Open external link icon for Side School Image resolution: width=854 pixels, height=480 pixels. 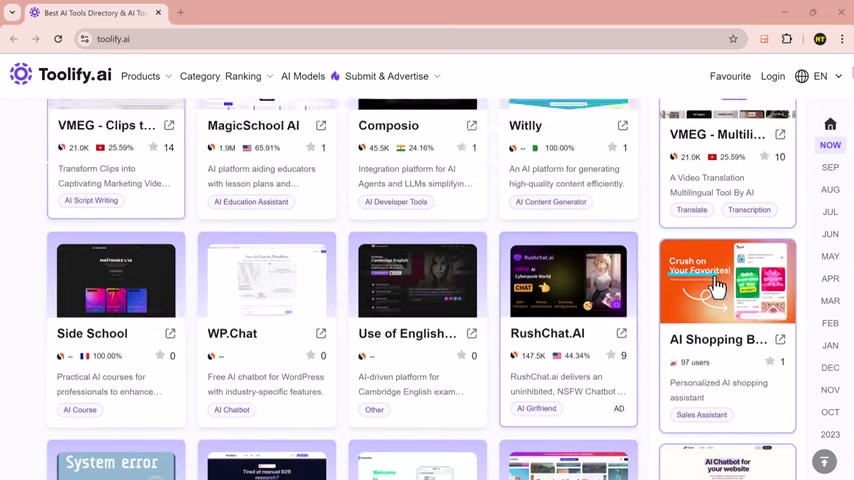(x=170, y=333)
